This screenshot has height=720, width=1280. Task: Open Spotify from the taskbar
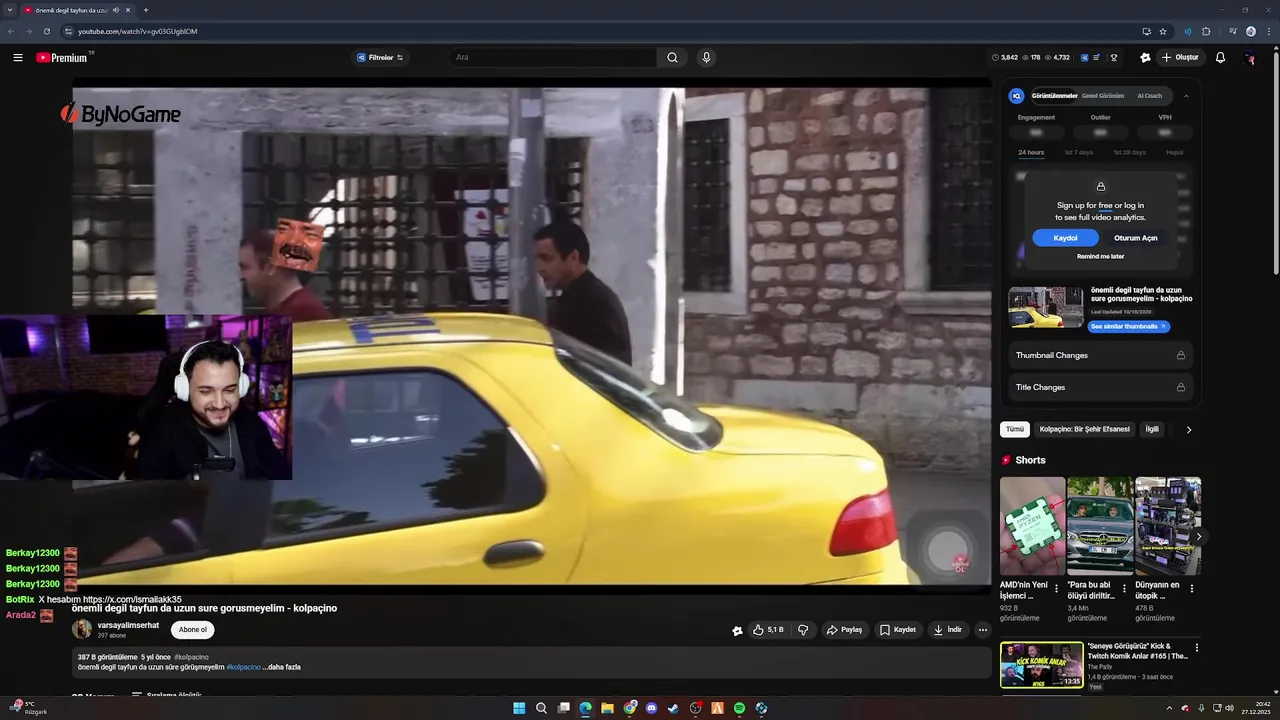[x=739, y=708]
